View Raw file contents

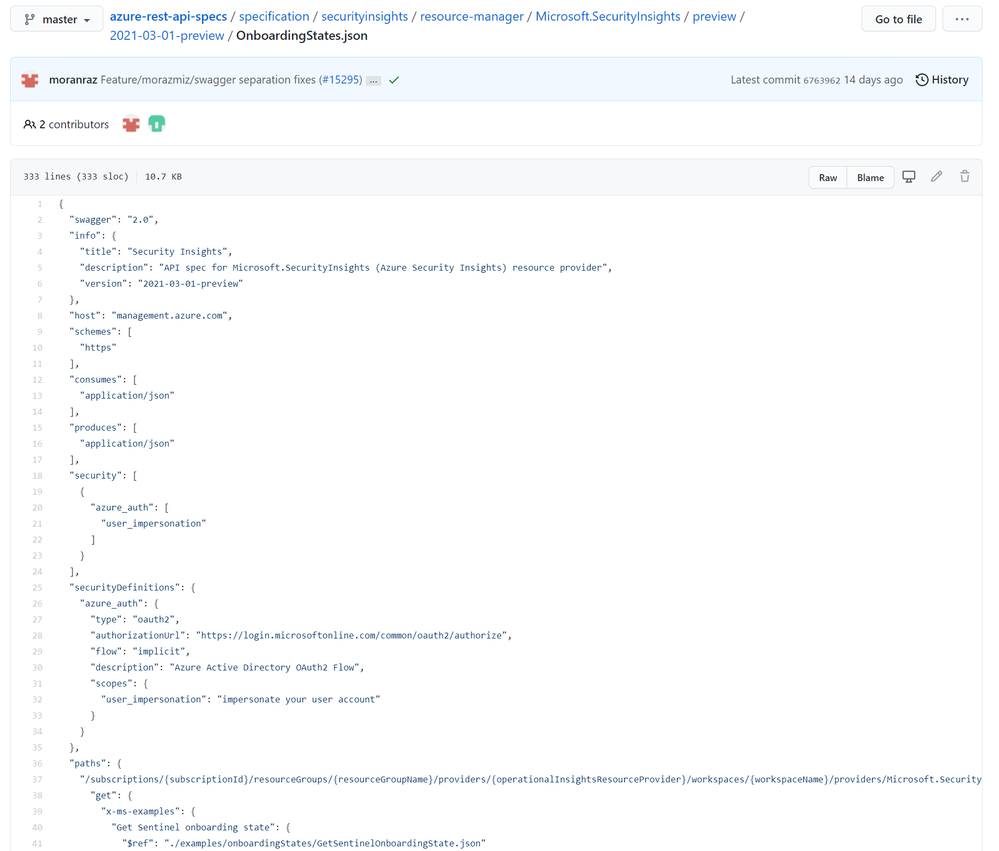pyautogui.click(x=828, y=178)
